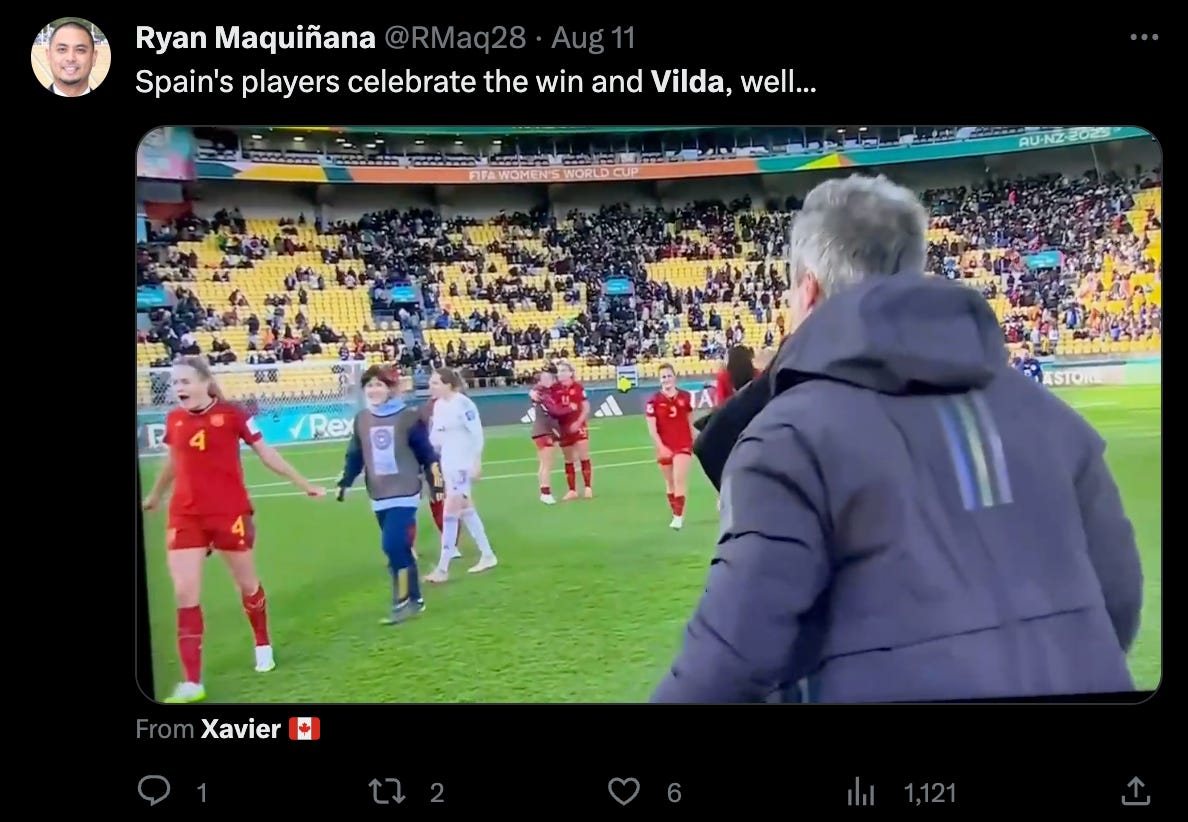Open the Aug 11 timestamp link
This screenshot has width=1188, height=822.
coord(593,38)
